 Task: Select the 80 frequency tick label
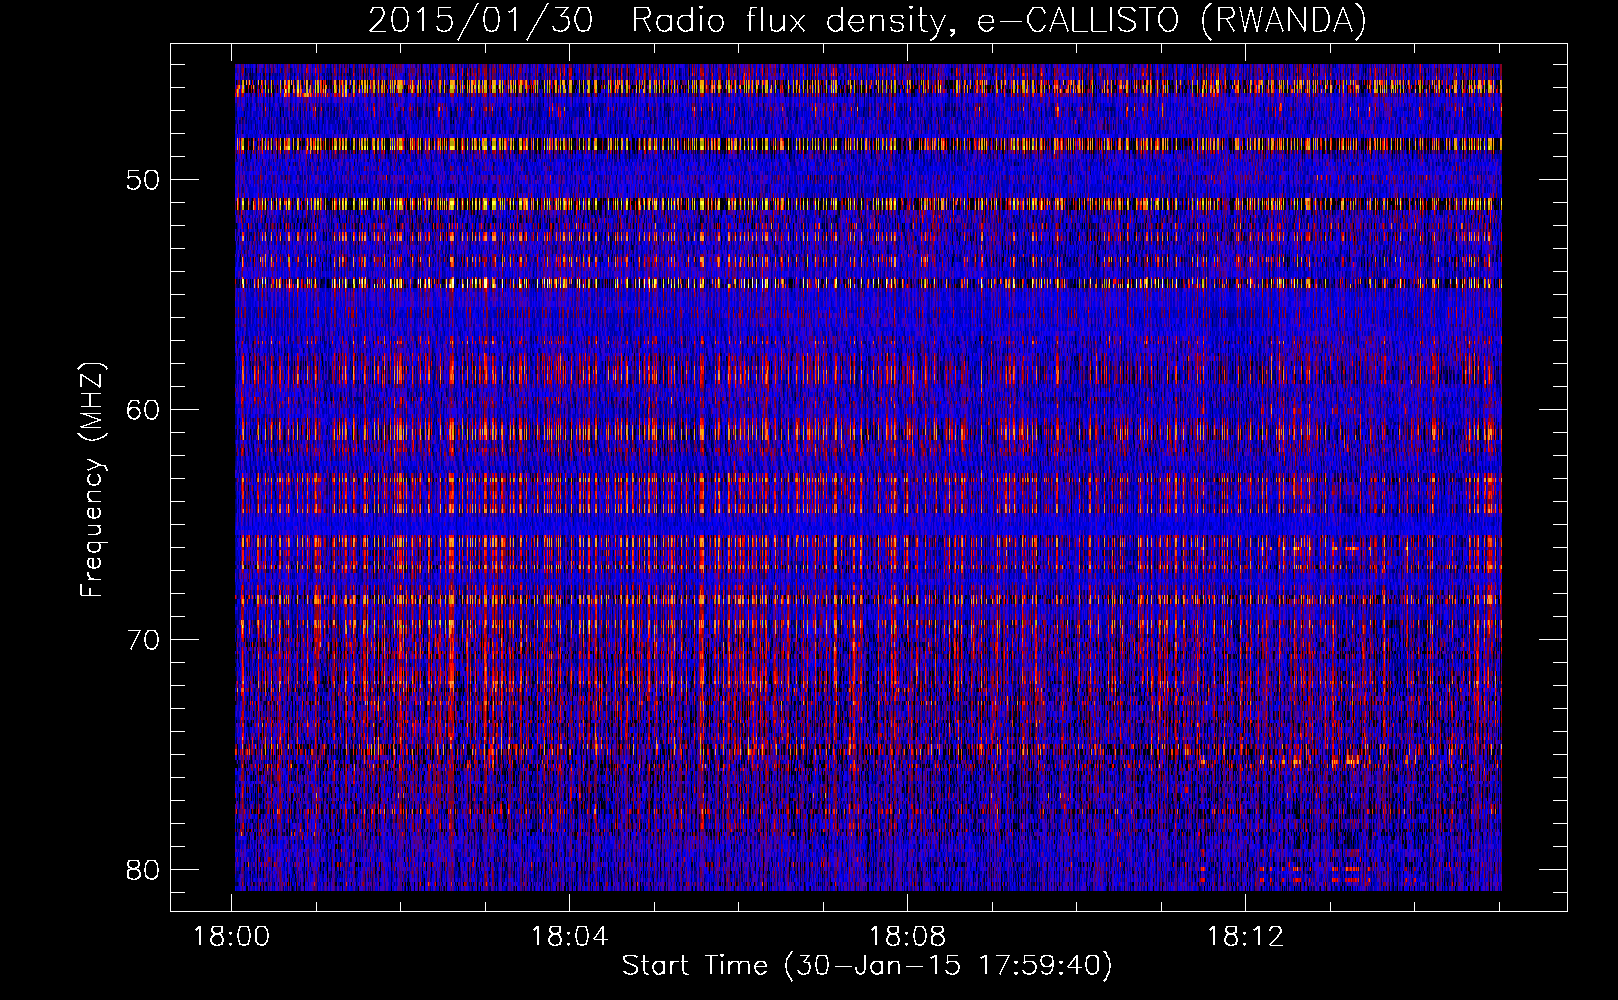coord(143,869)
